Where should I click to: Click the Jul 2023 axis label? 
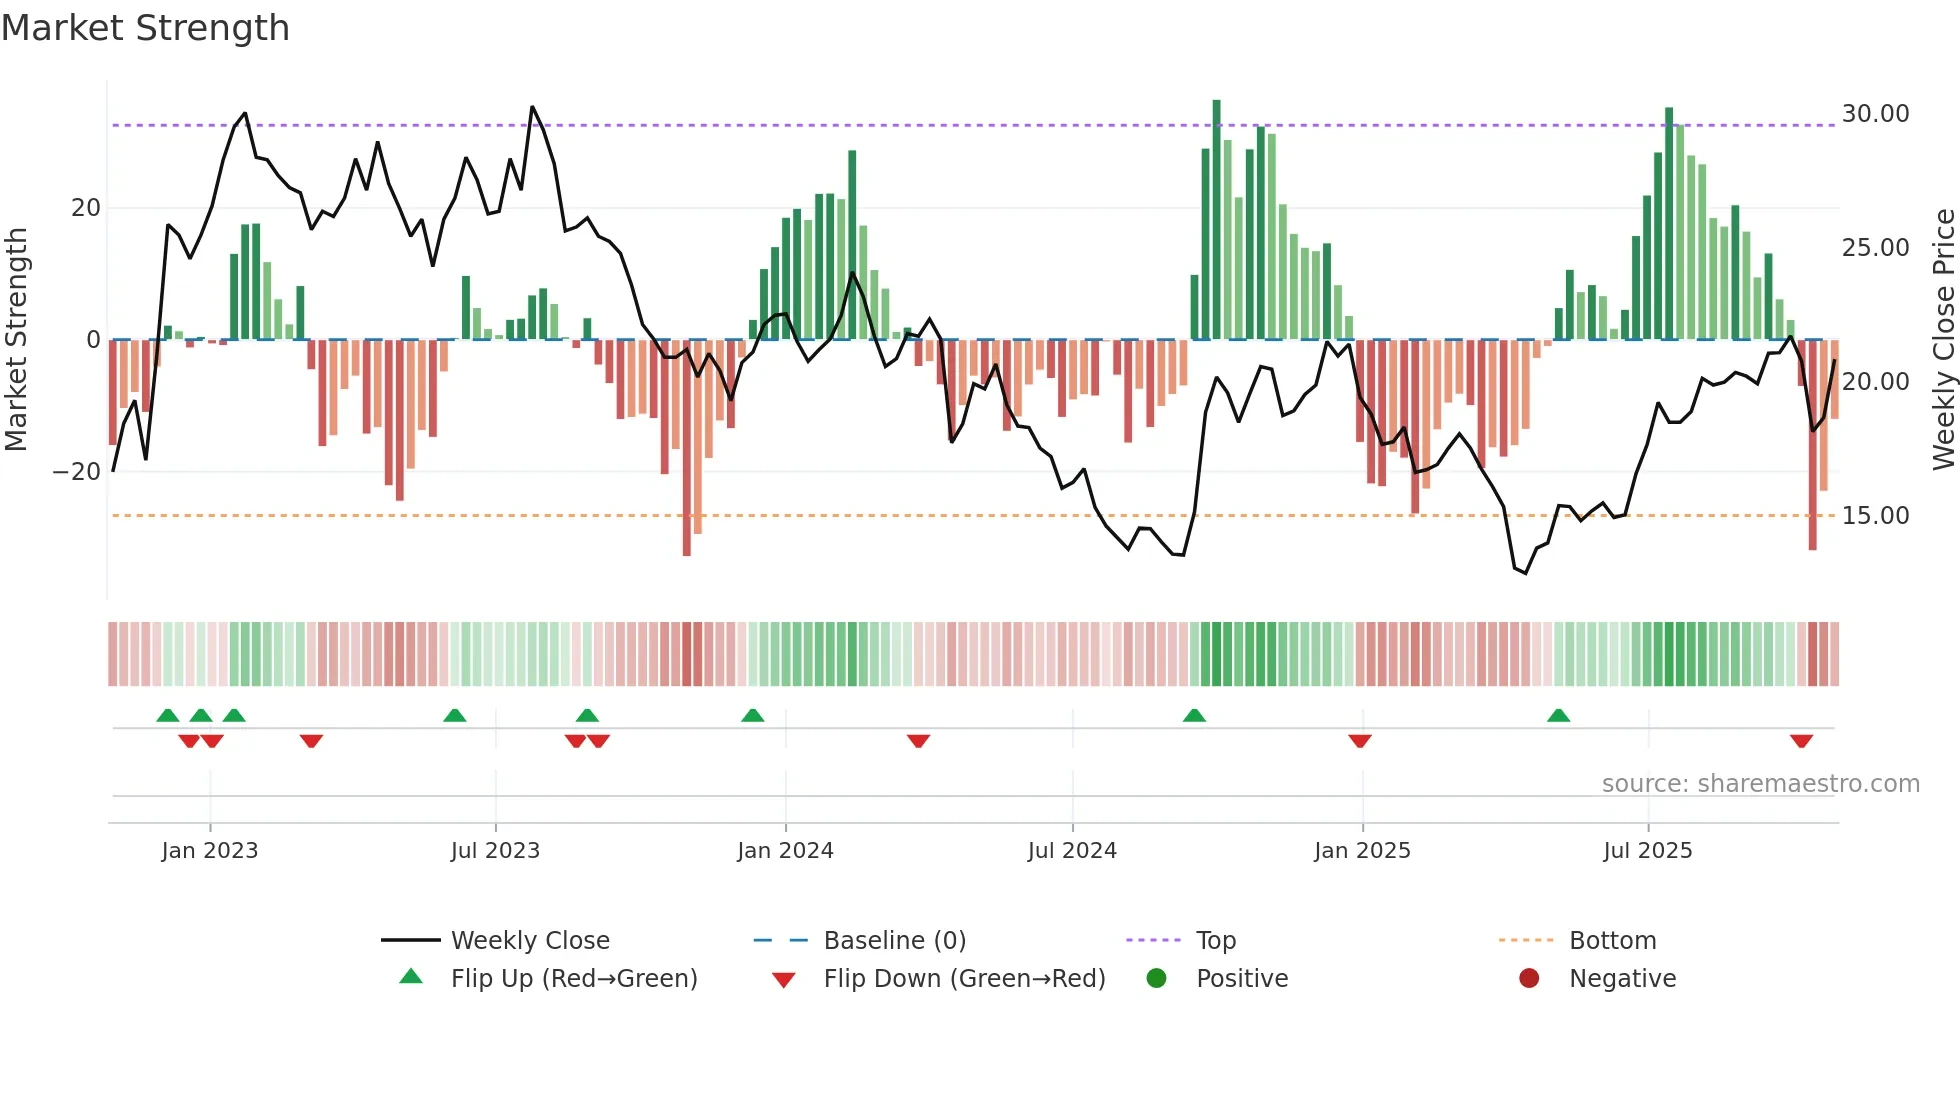(495, 850)
